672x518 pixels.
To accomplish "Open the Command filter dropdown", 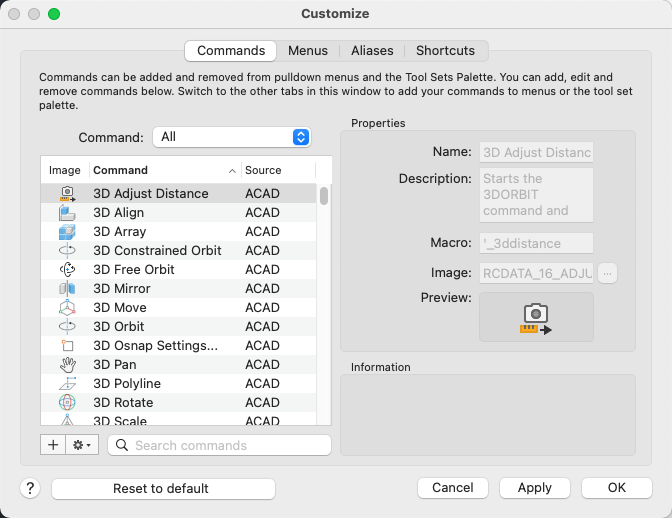I will 231,137.
